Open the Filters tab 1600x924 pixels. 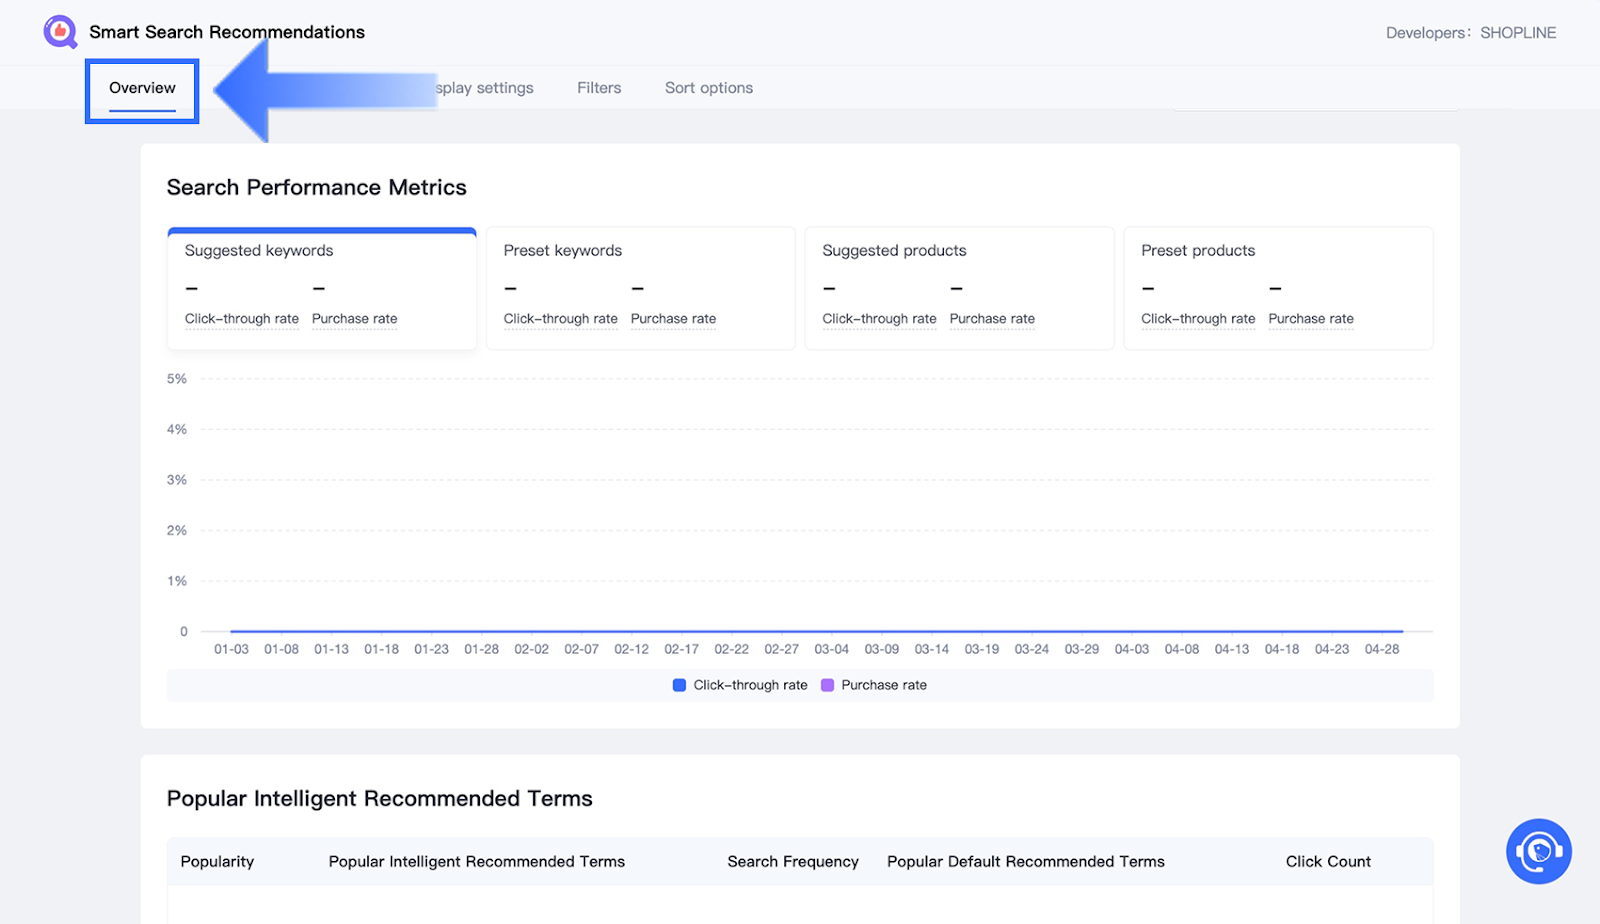tap(599, 88)
